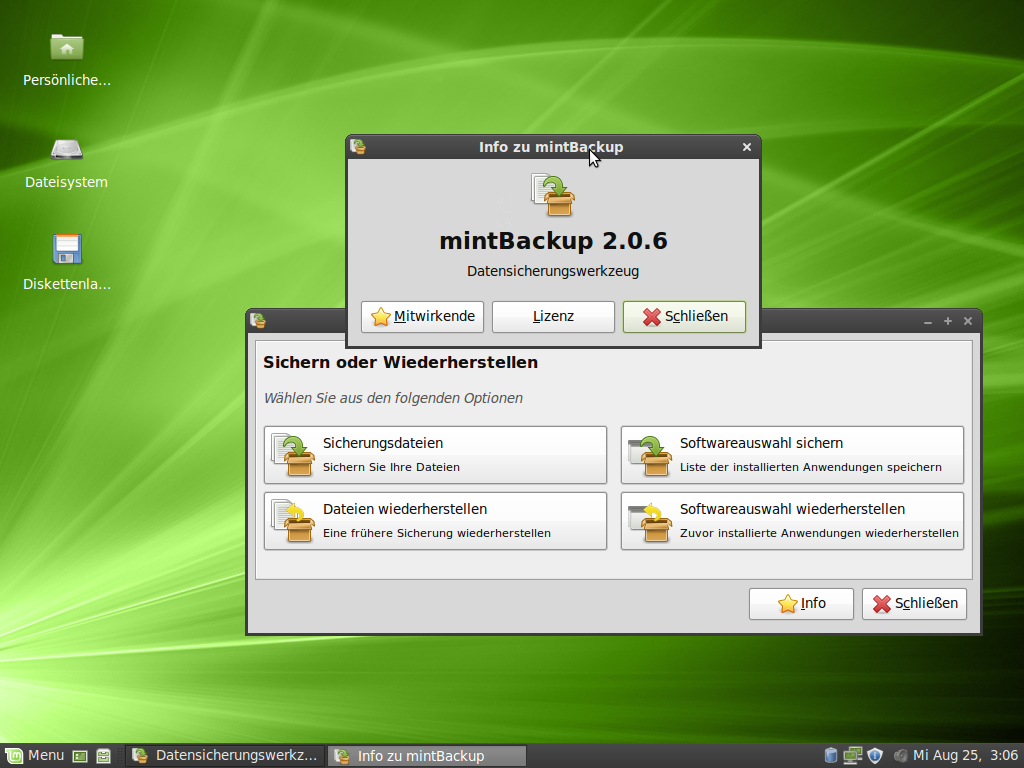Click the network monitor tray icon
The image size is (1024, 768).
click(852, 755)
